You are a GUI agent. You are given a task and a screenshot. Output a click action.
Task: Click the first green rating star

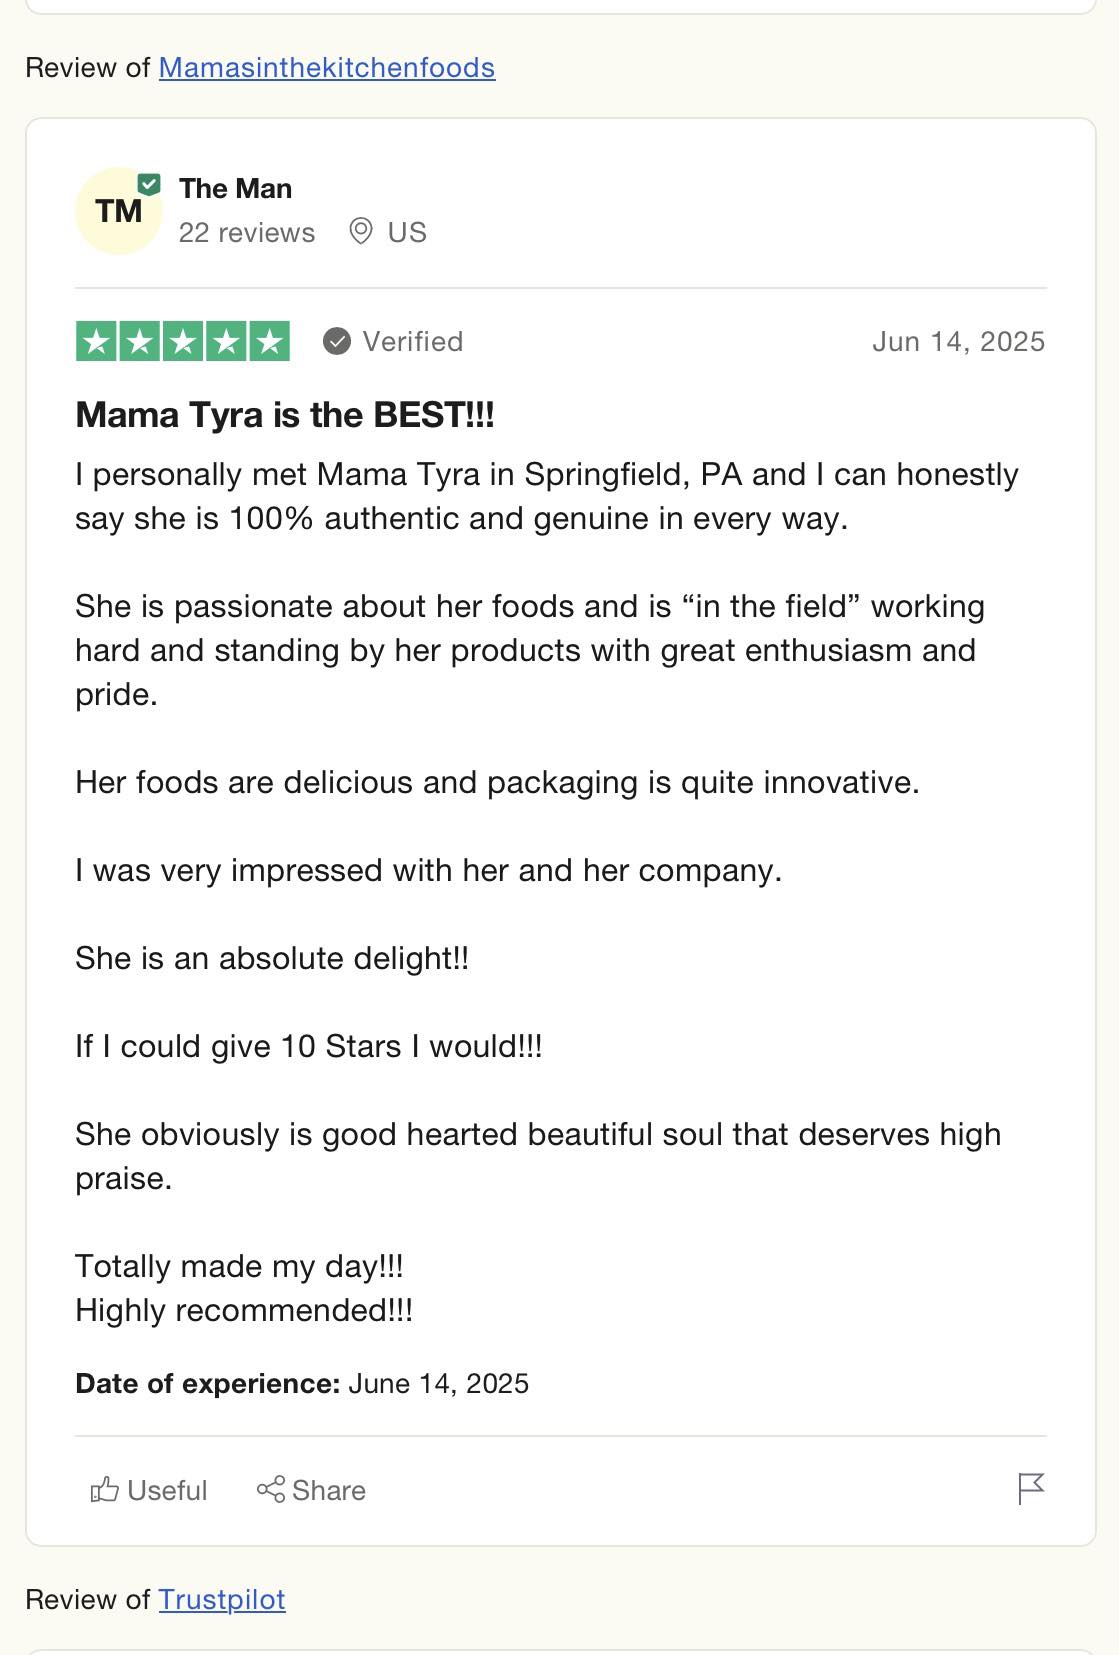tap(97, 342)
